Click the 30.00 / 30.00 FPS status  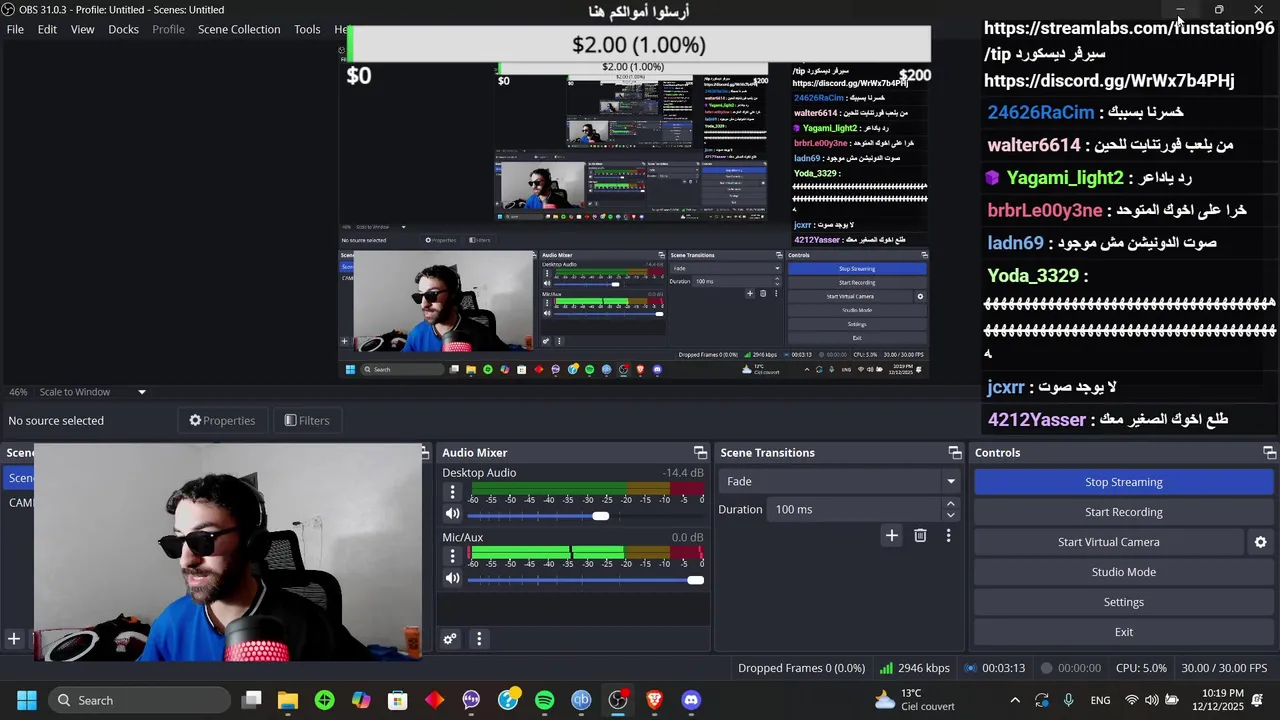[x=1224, y=668]
